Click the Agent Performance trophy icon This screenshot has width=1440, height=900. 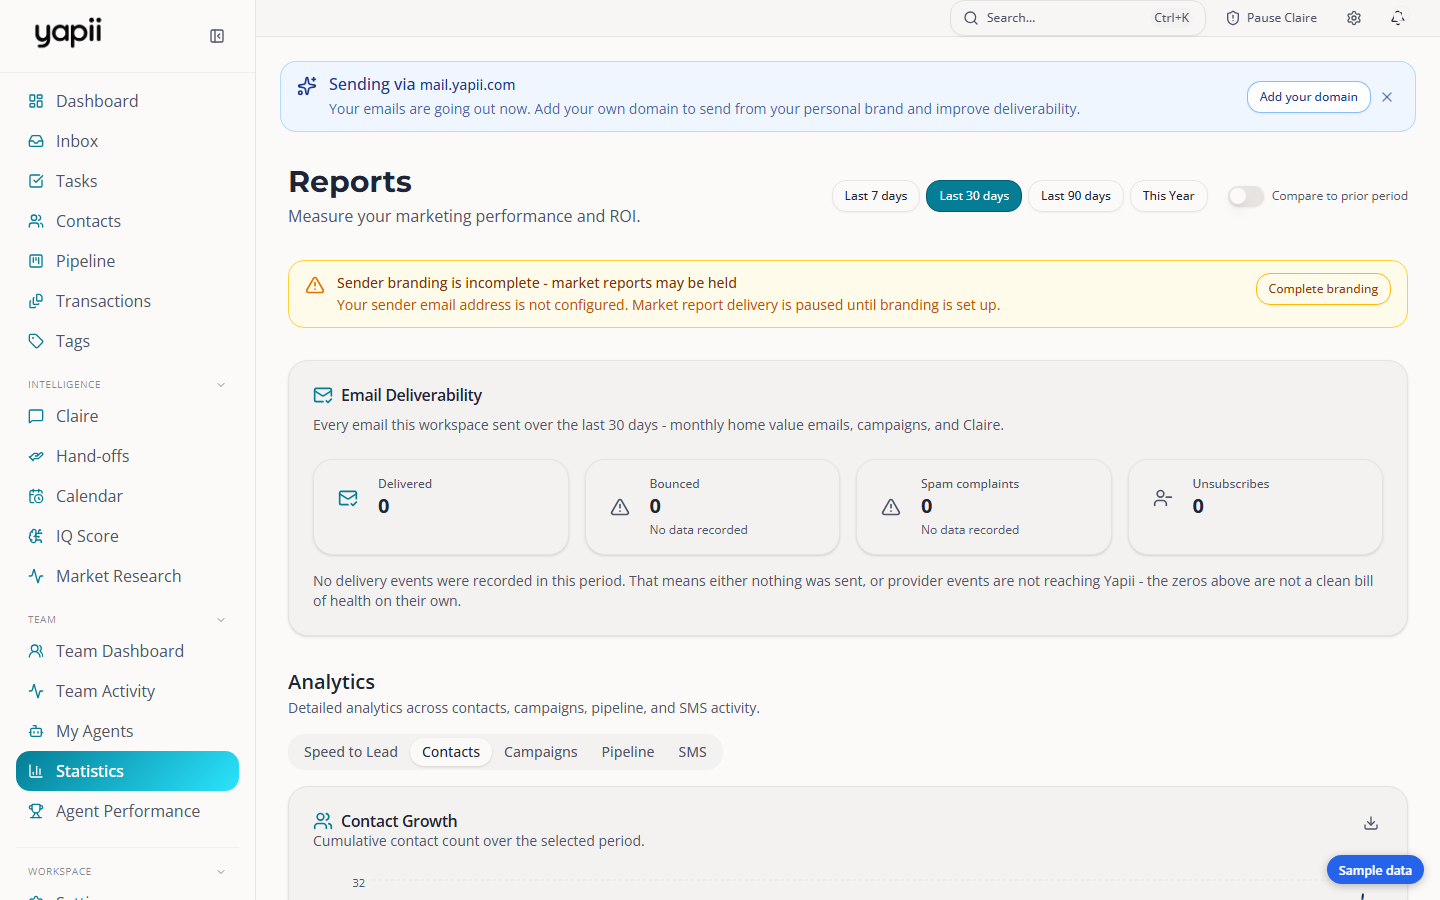[36, 811]
